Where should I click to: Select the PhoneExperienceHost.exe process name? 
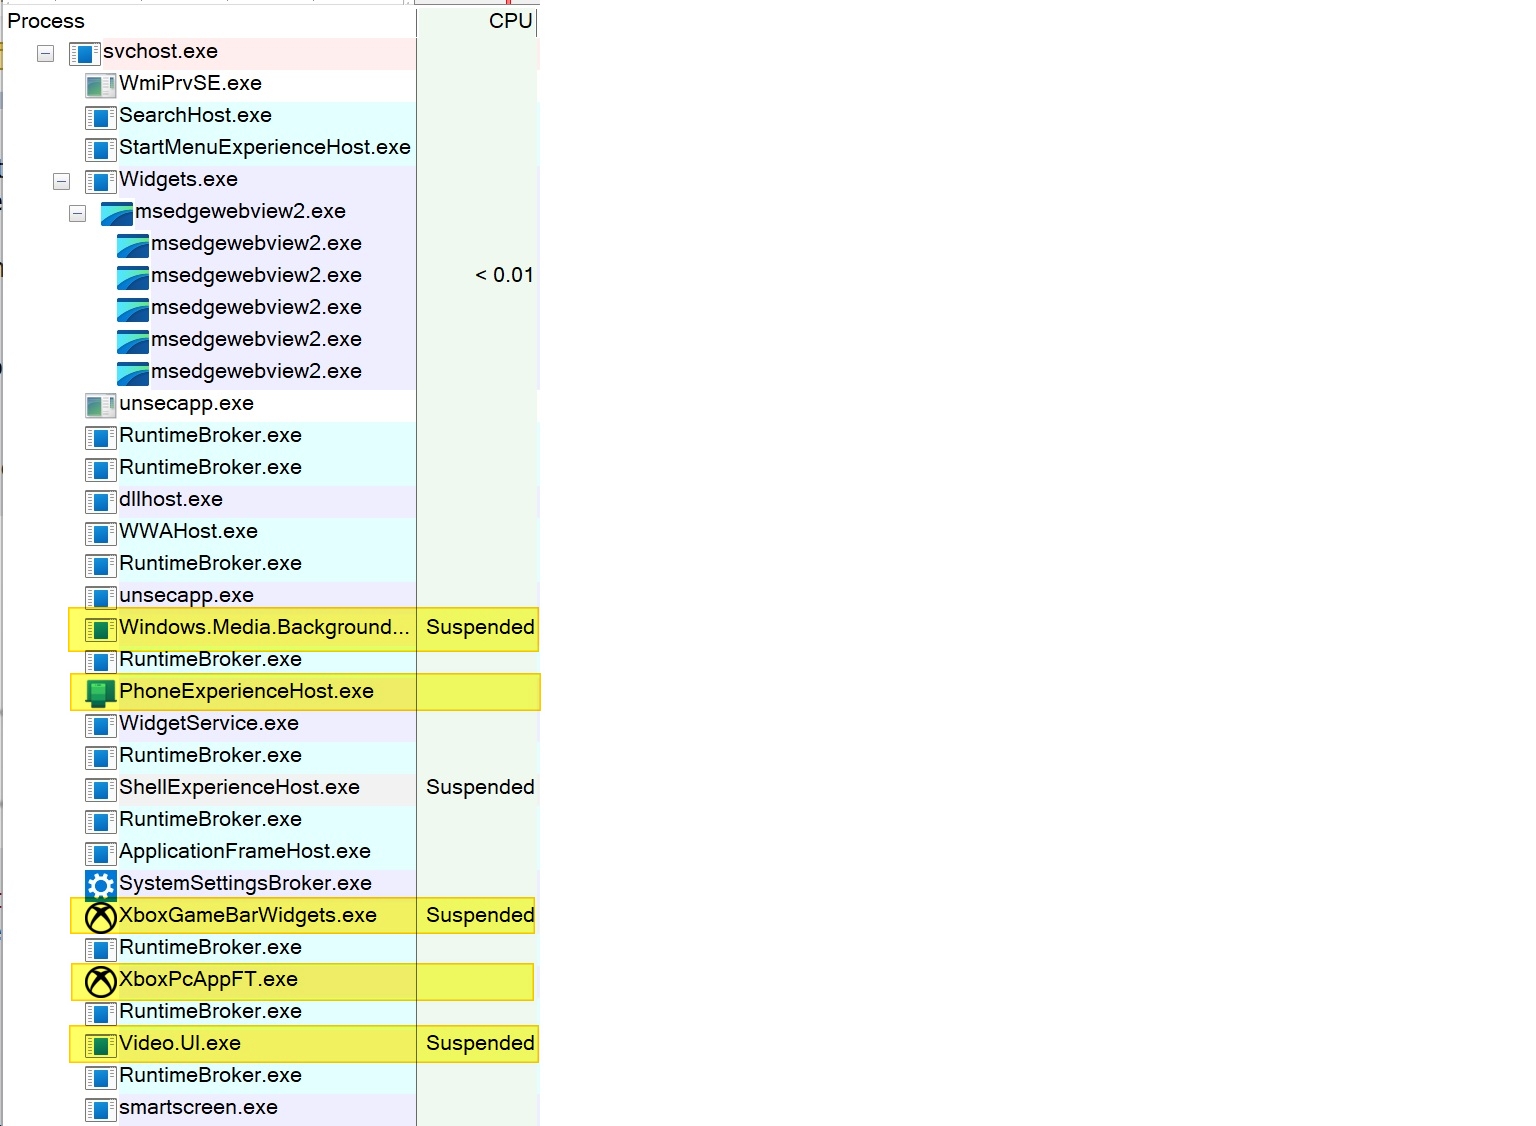click(x=246, y=691)
